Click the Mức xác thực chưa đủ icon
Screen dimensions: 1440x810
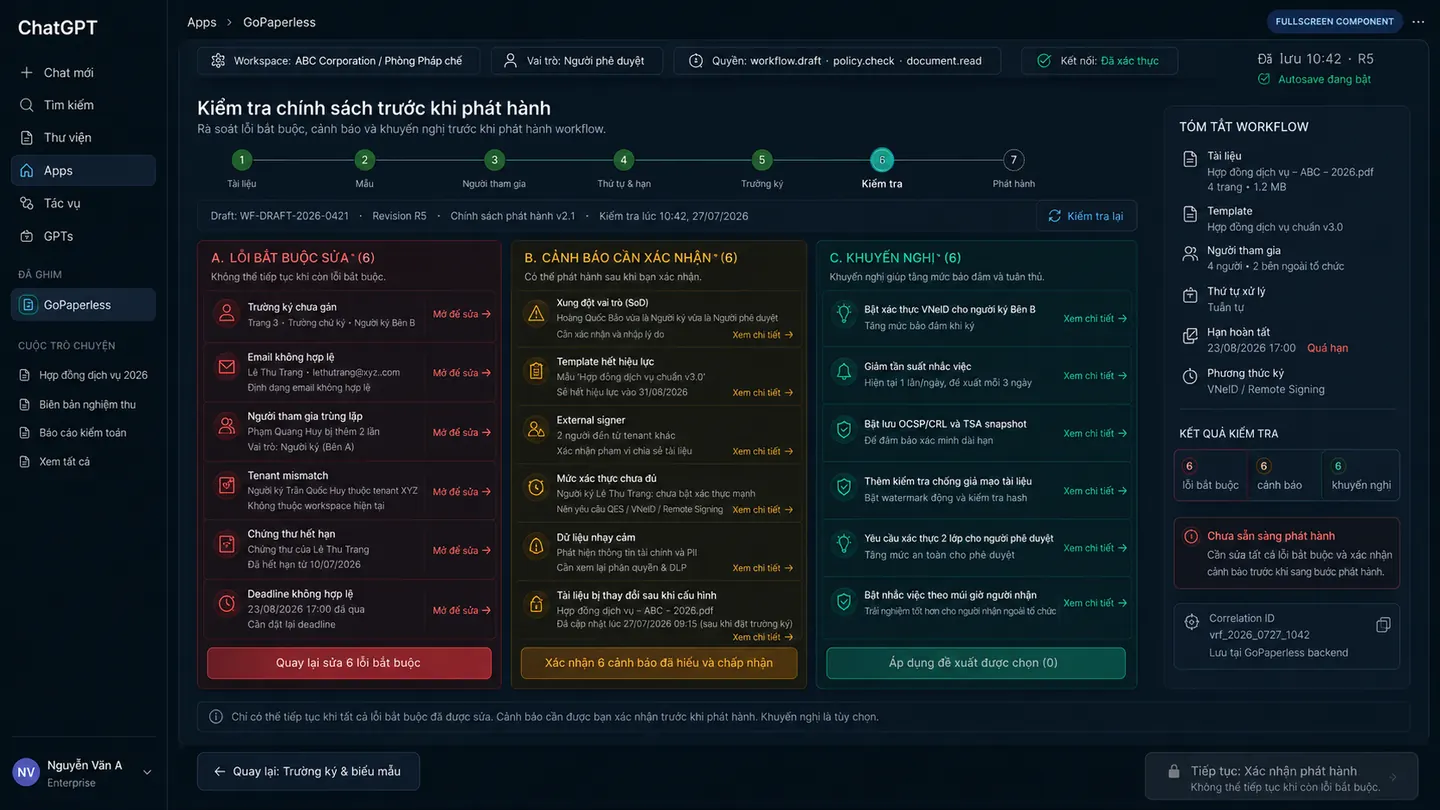pyautogui.click(x=537, y=487)
